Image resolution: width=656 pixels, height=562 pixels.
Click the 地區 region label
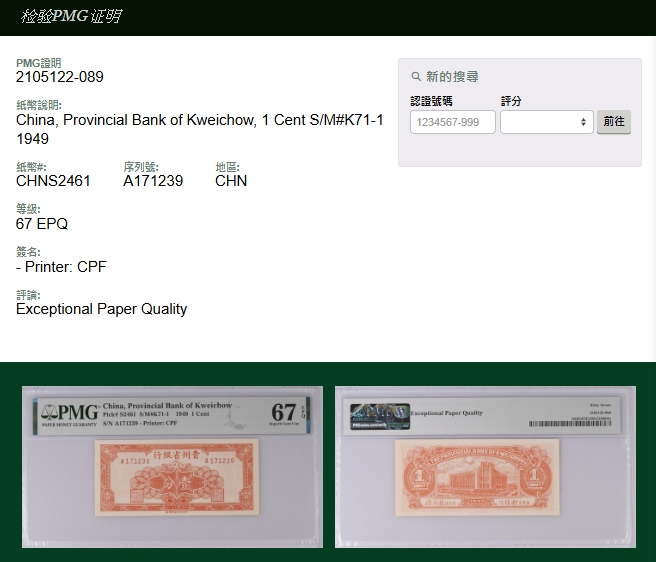click(227, 167)
